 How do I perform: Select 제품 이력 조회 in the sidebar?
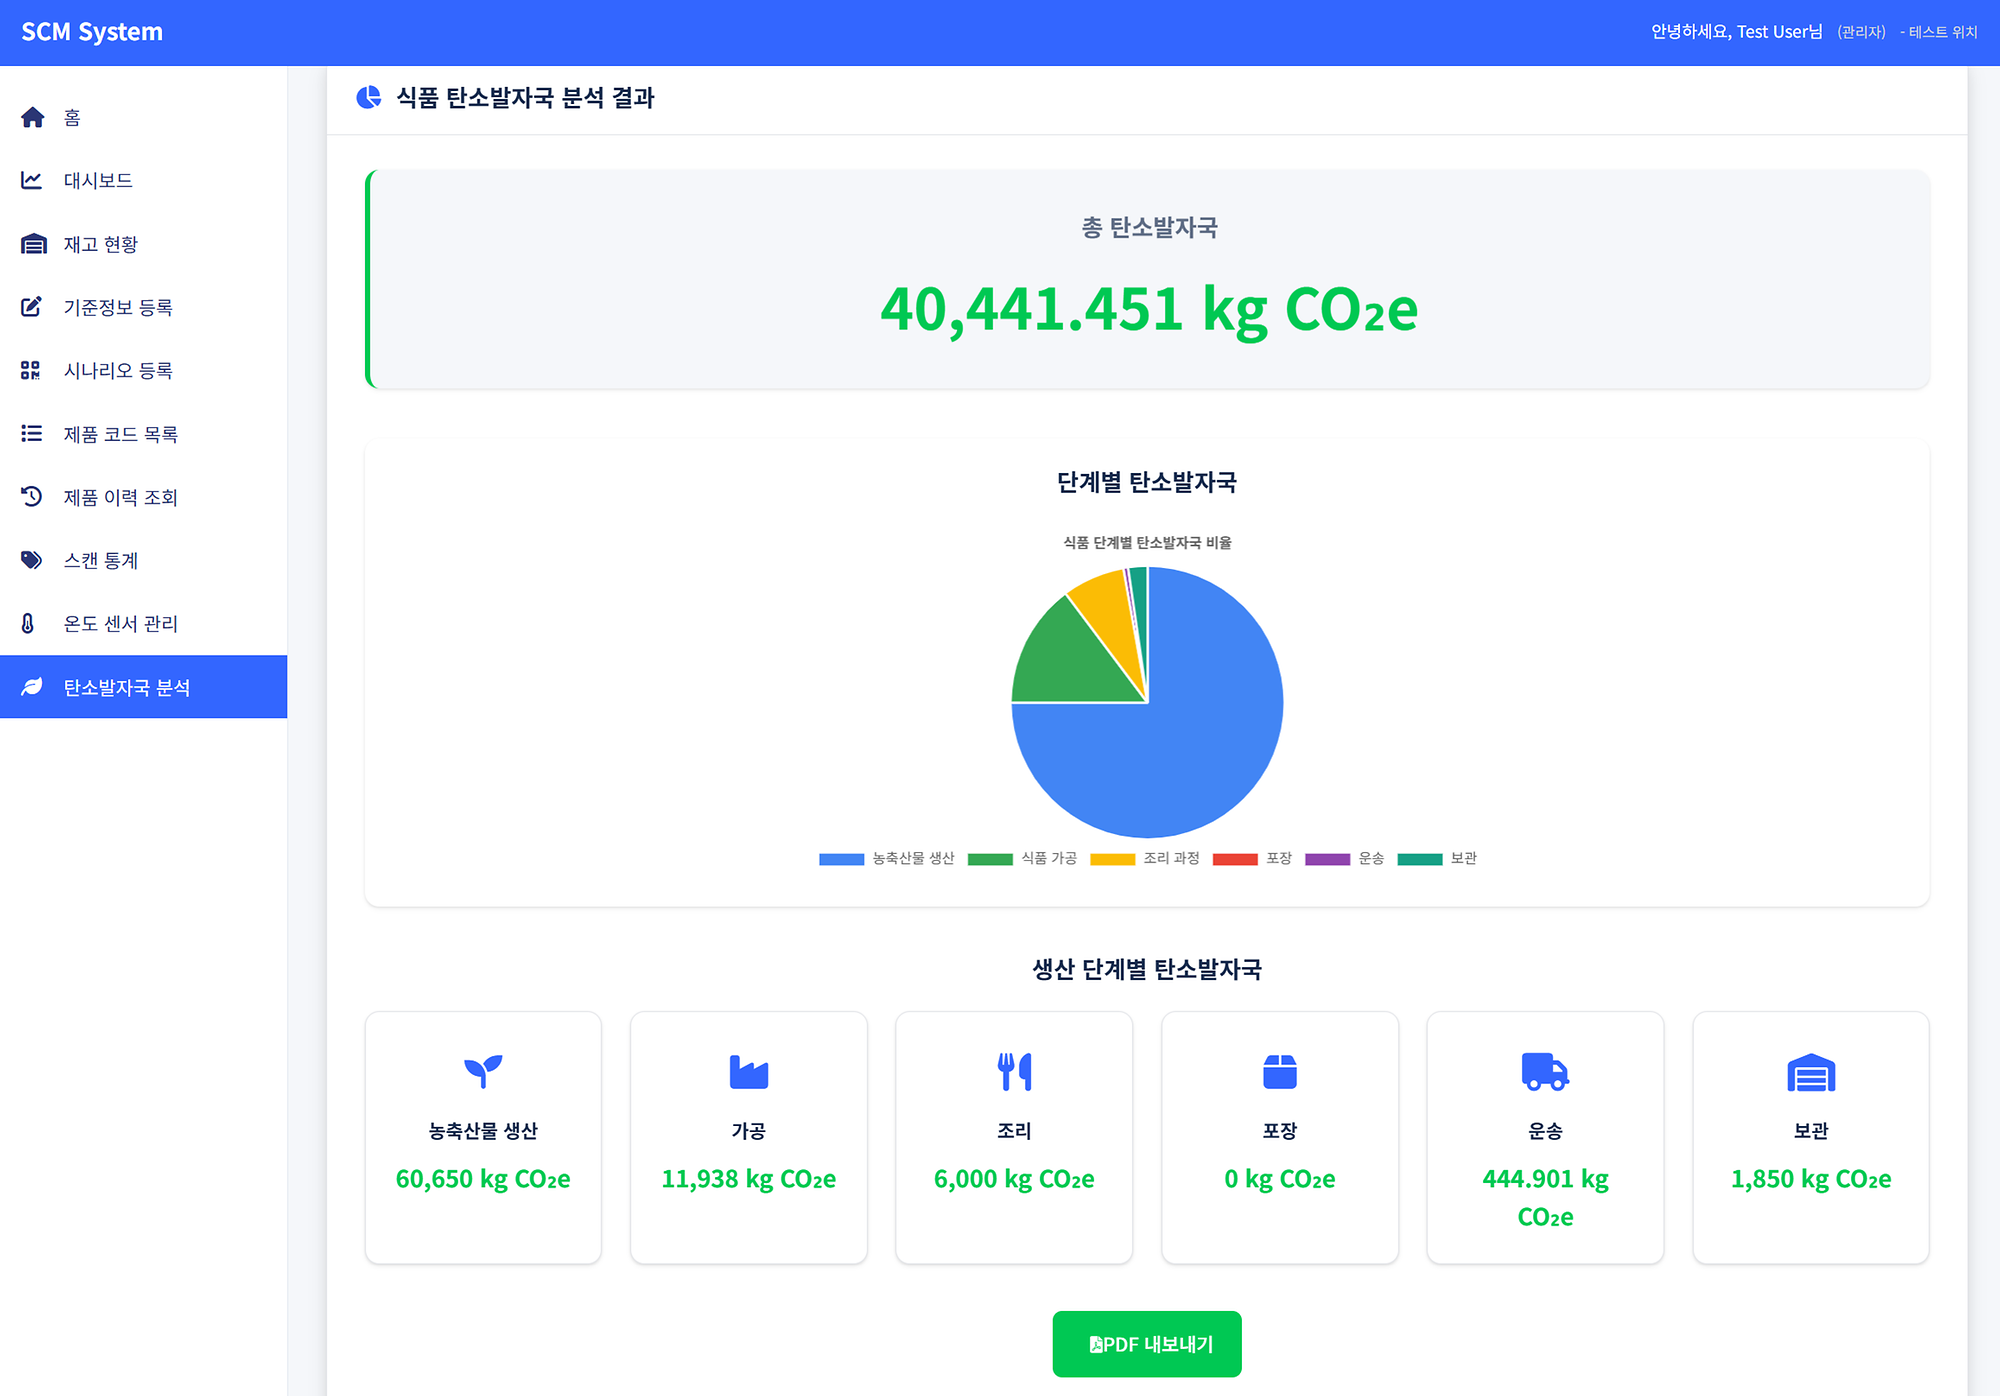120,497
